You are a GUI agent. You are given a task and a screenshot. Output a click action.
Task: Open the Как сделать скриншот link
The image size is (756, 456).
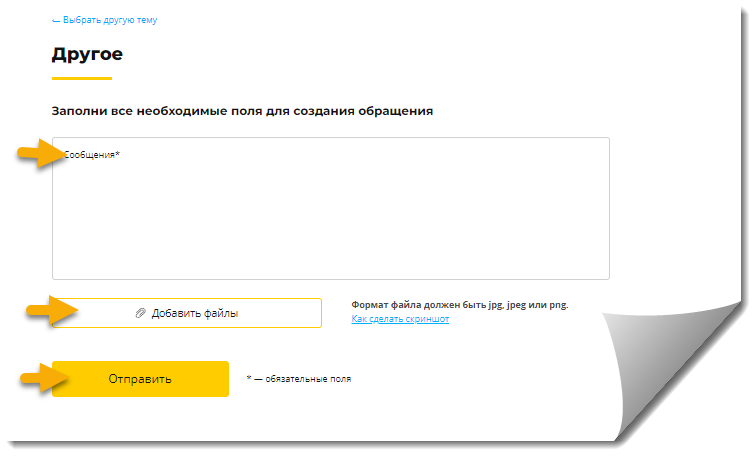click(x=400, y=319)
